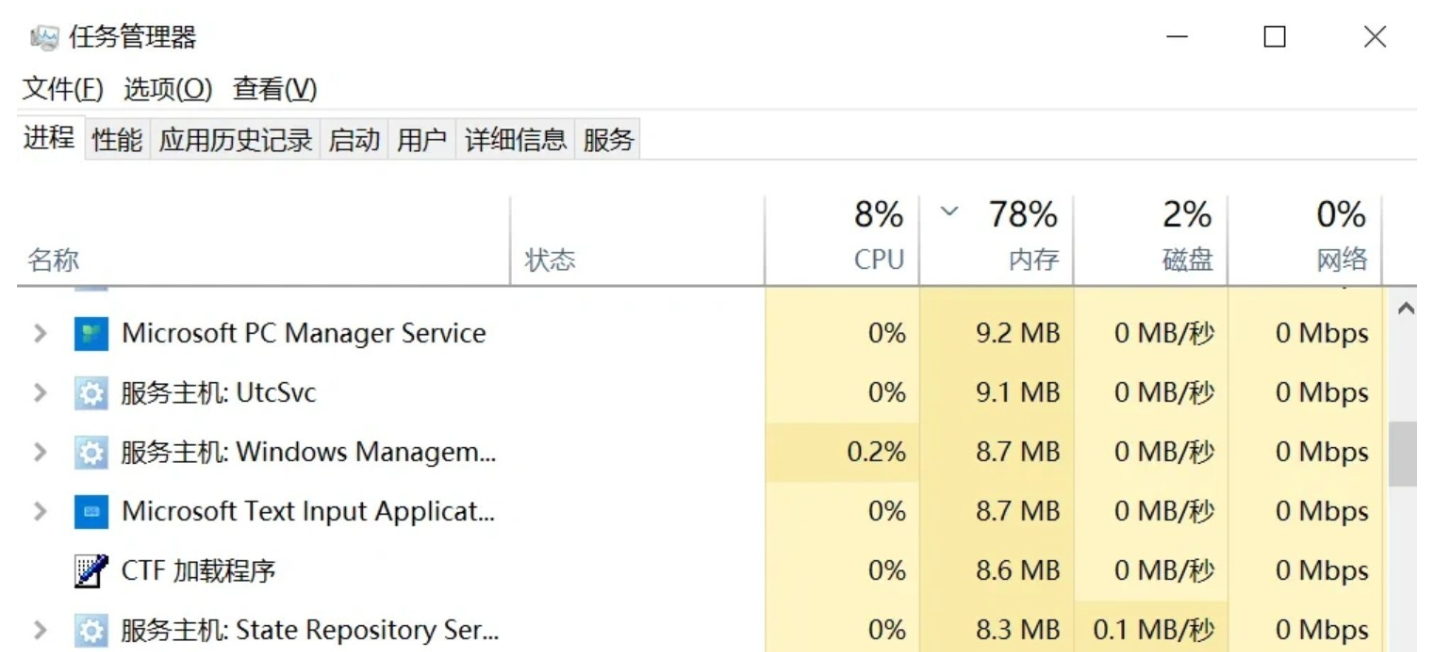
Task: Click the Microsoft Text Input Application icon
Action: pyautogui.click(x=91, y=512)
